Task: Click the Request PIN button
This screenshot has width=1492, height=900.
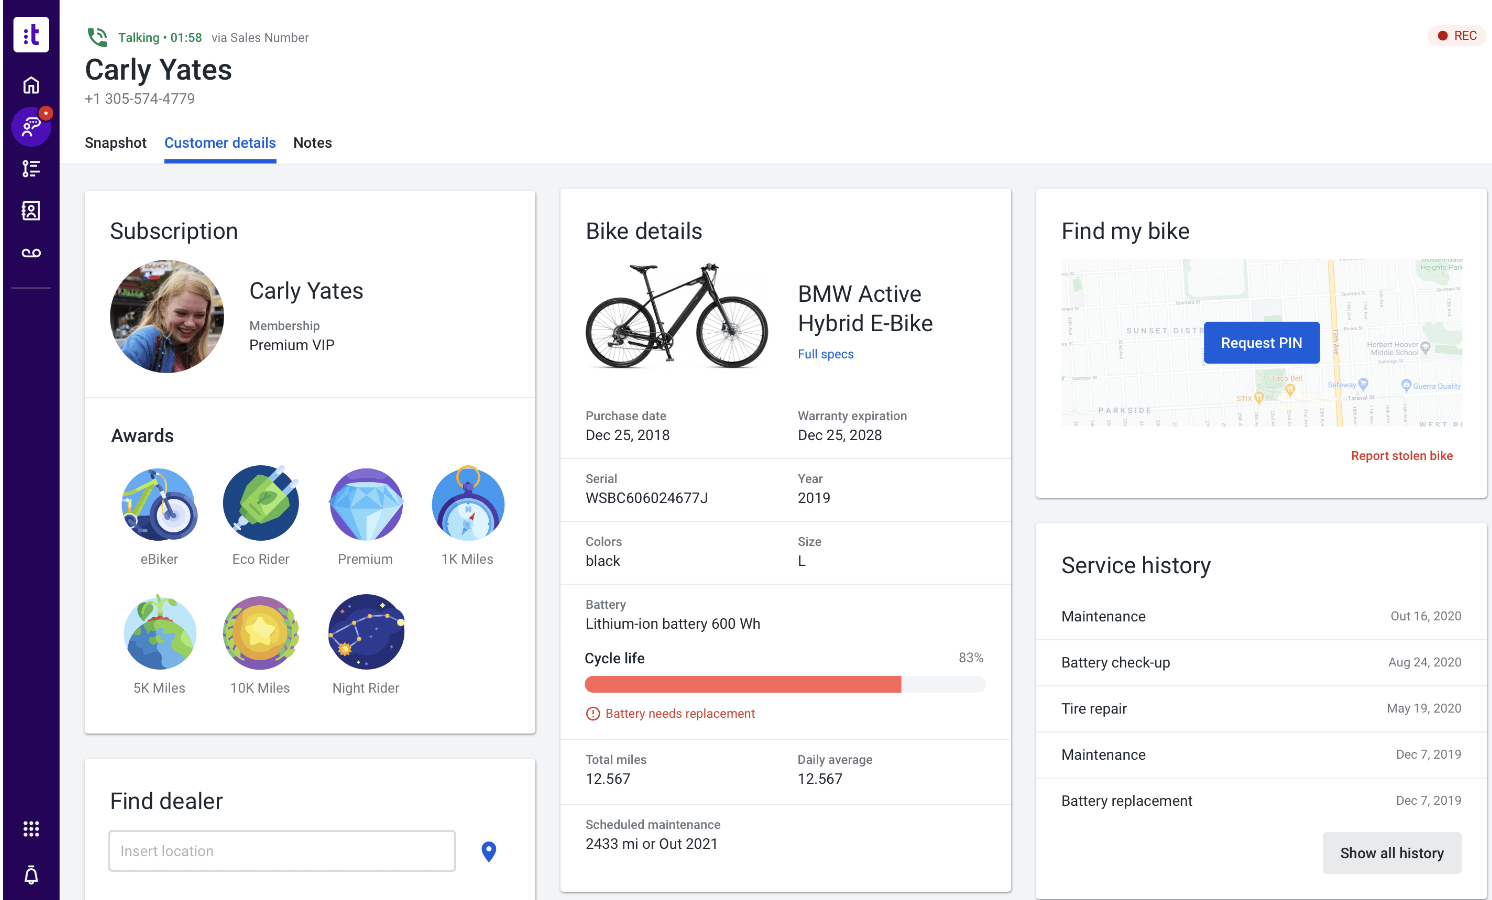Action: (1262, 343)
